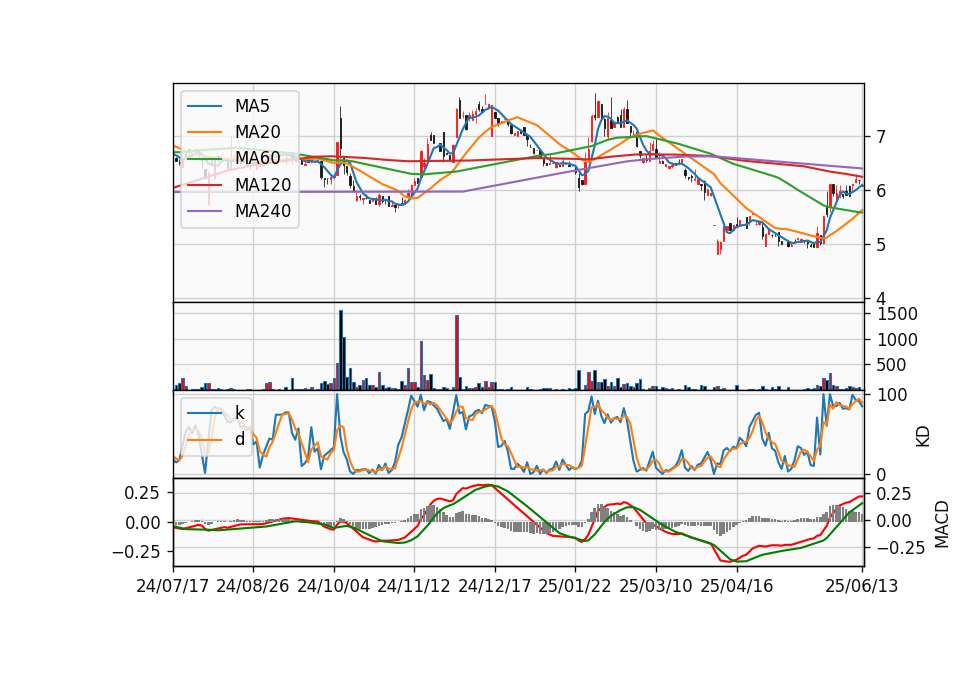This screenshot has width=960, height=690.
Task: Click the d legend label in KD panel
Action: 239,439
